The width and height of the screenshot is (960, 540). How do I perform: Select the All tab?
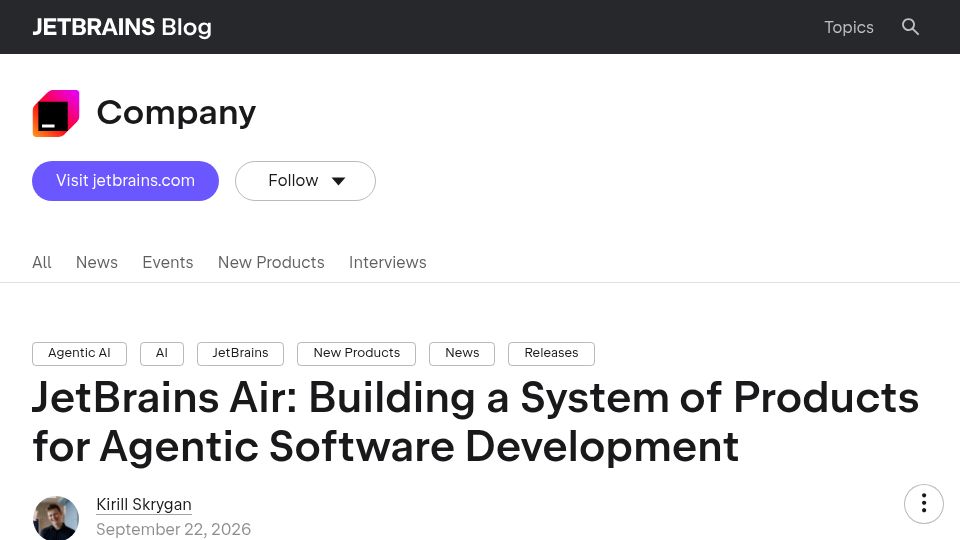[42, 262]
